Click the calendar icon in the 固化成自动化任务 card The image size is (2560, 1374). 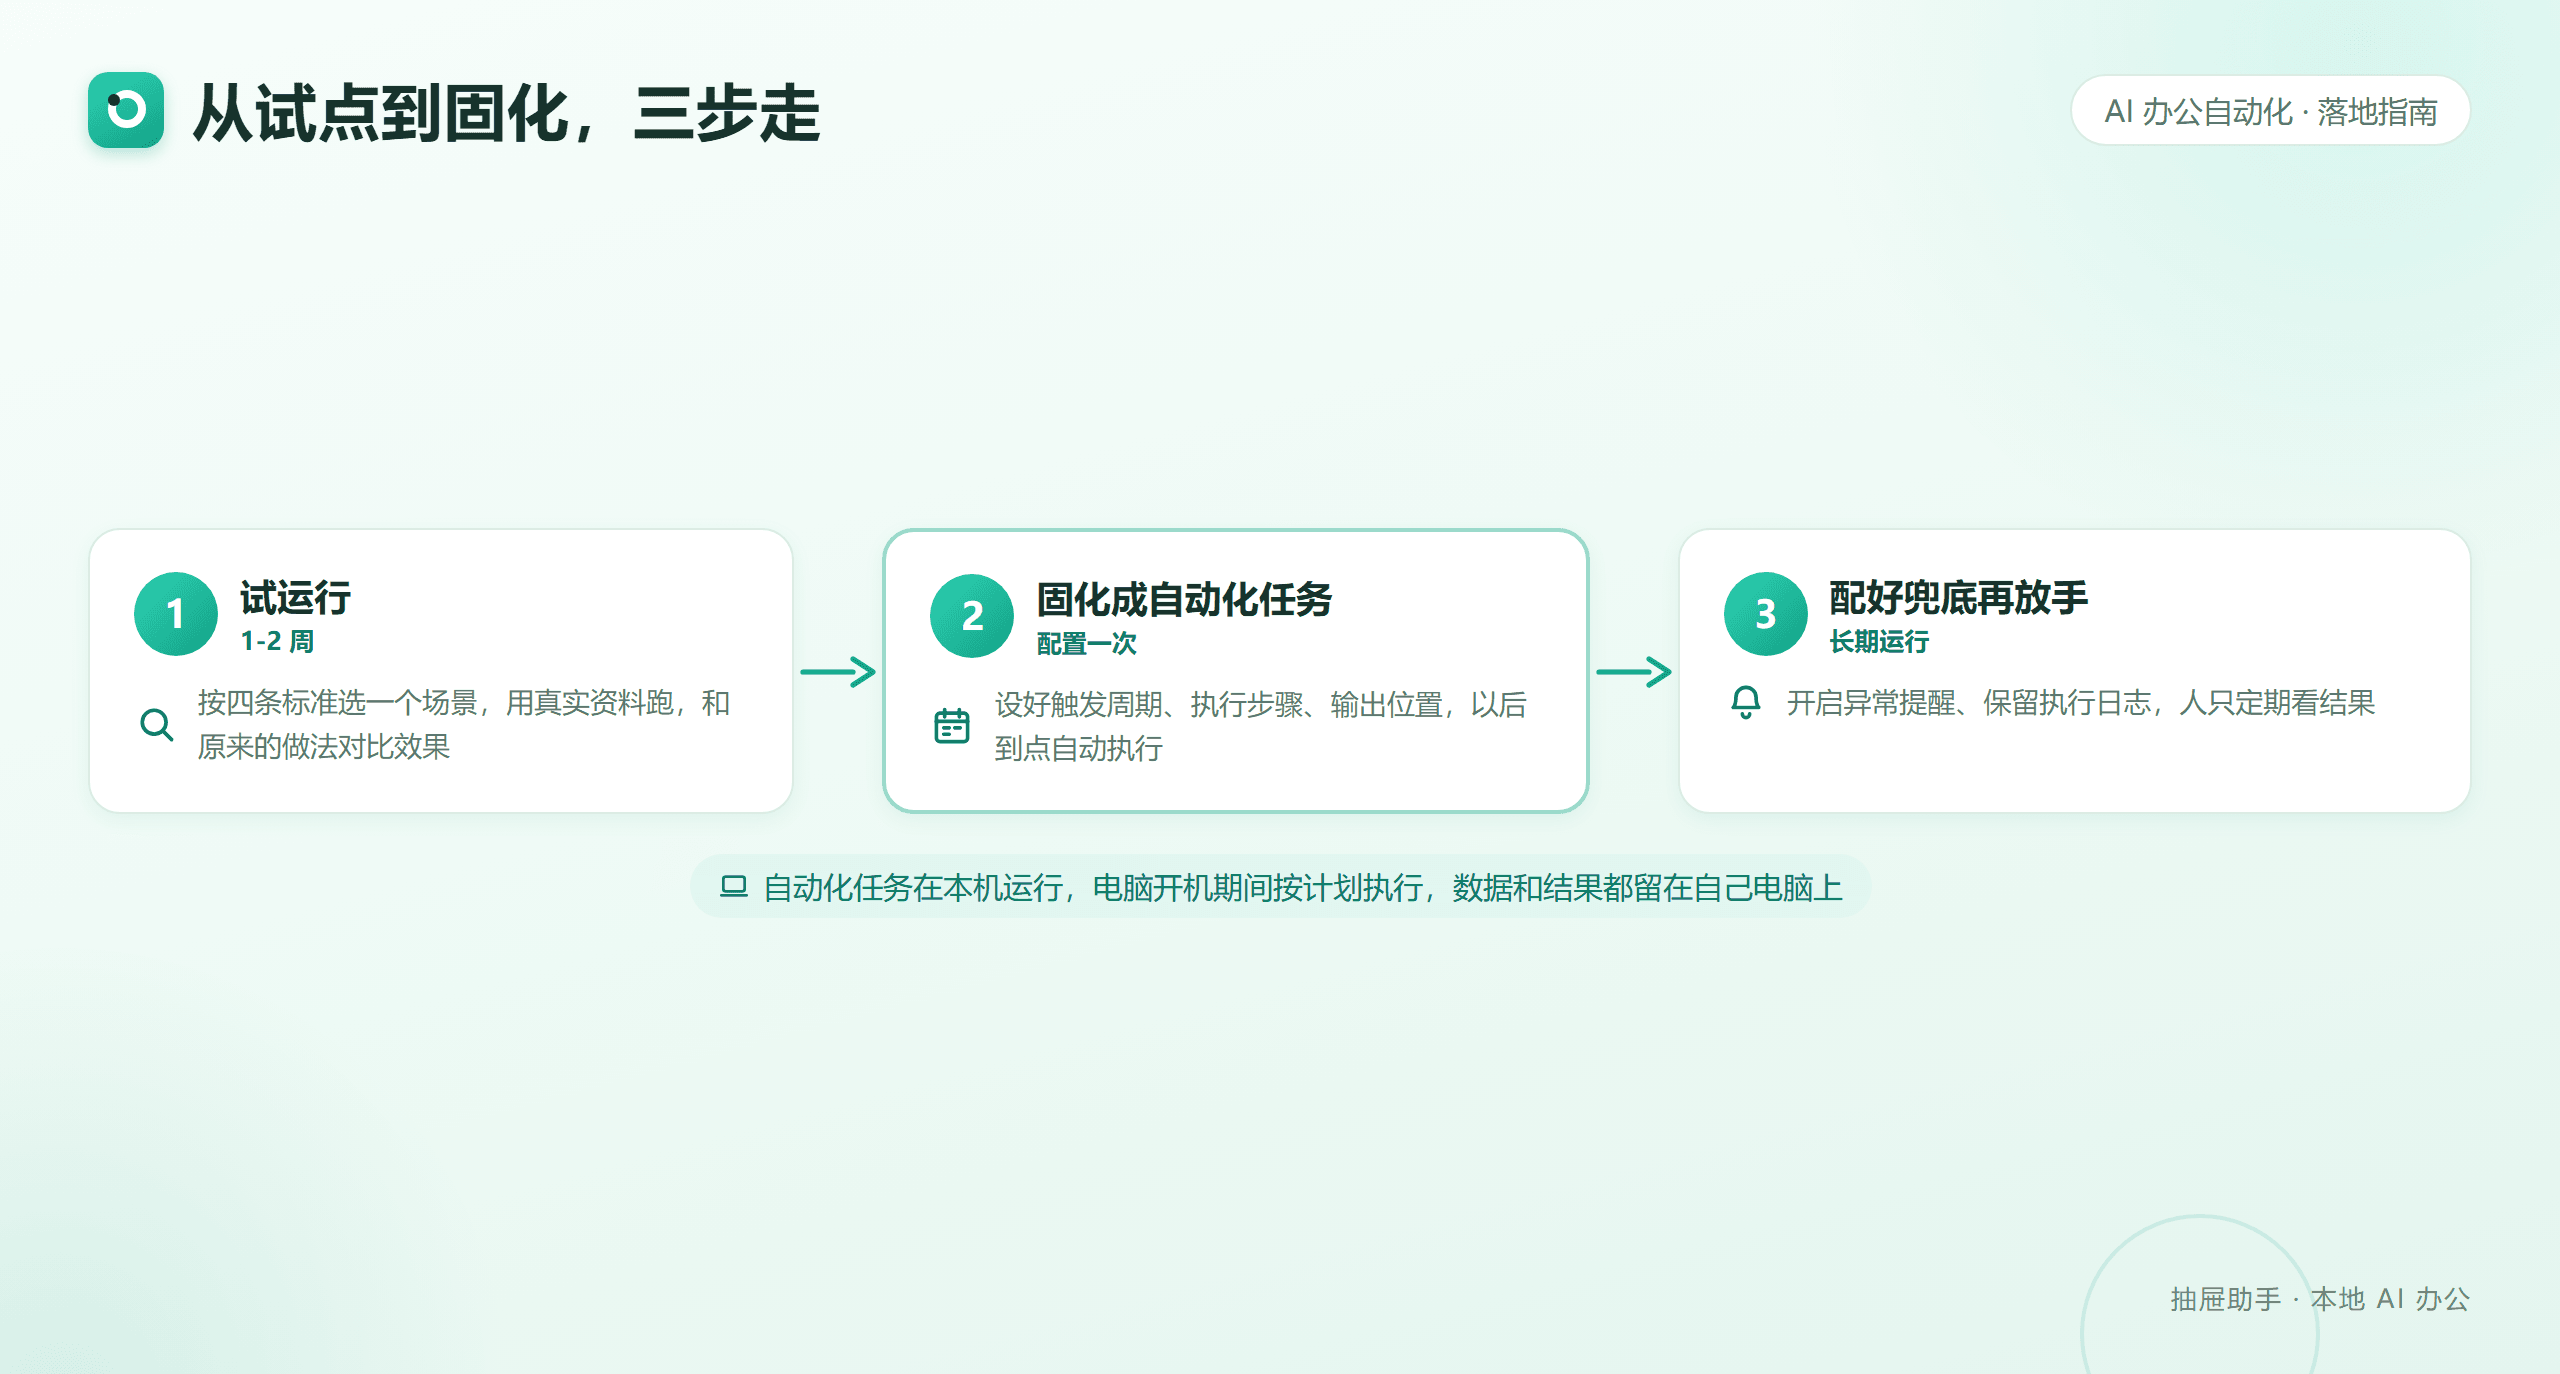point(952,726)
